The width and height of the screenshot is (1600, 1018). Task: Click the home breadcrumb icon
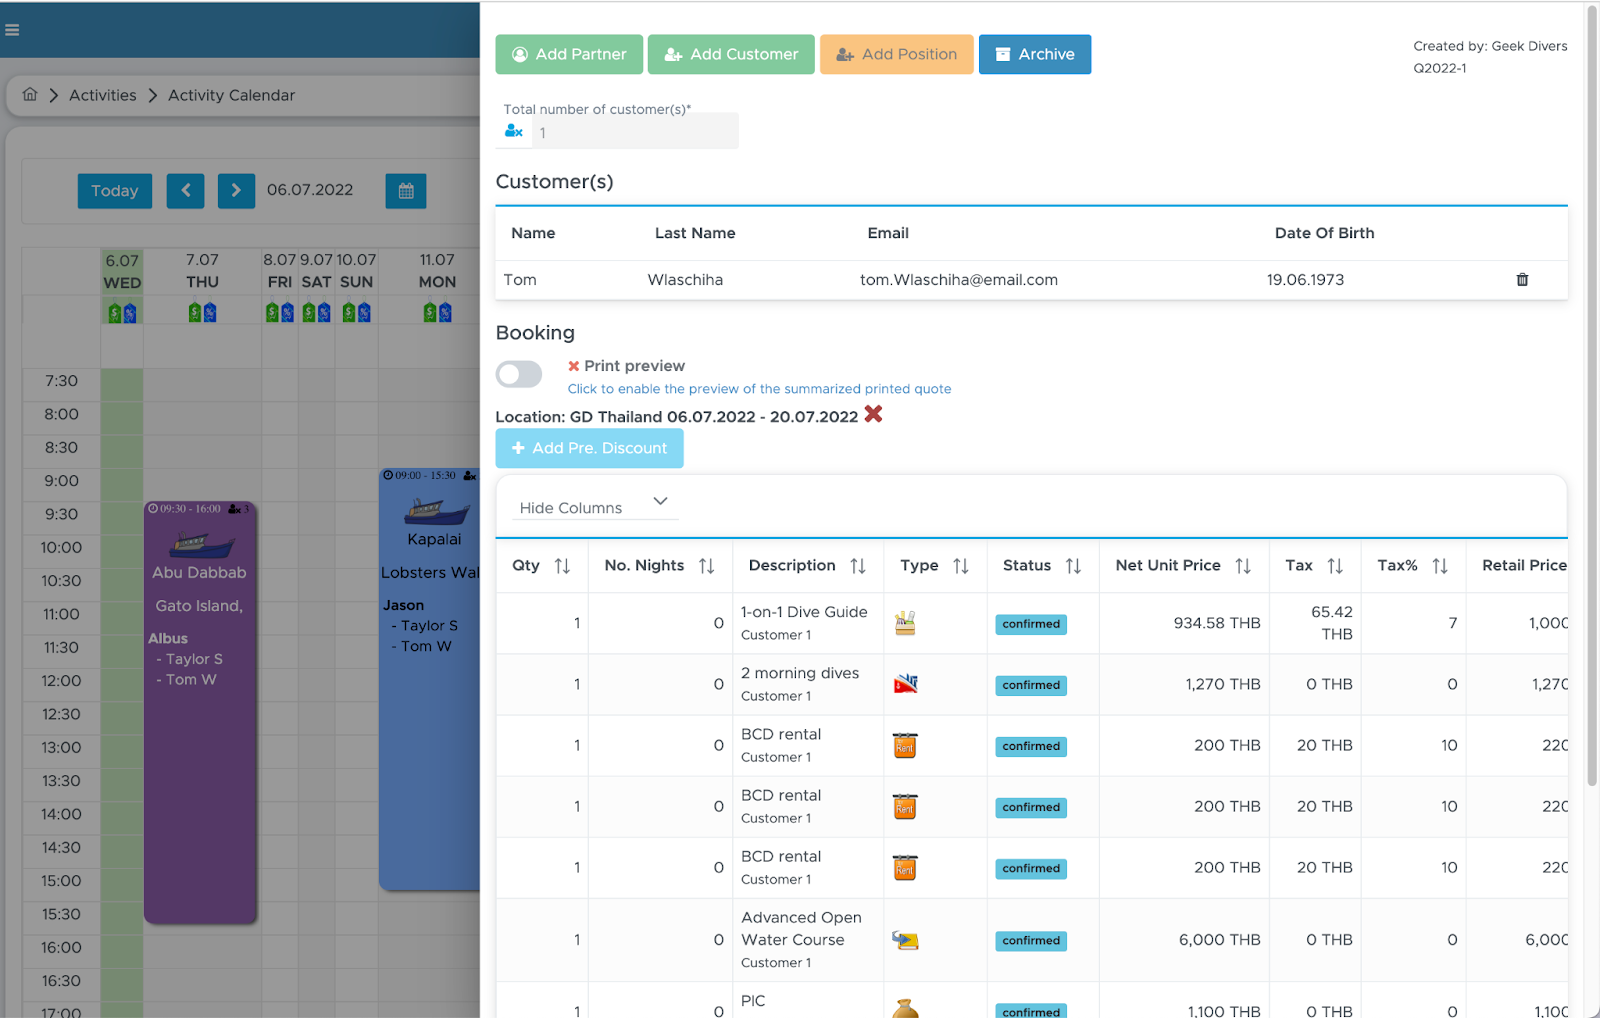[x=30, y=95]
